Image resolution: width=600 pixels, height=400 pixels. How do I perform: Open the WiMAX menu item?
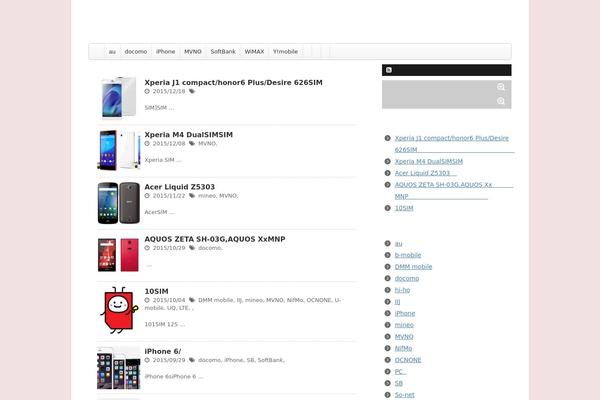click(254, 52)
